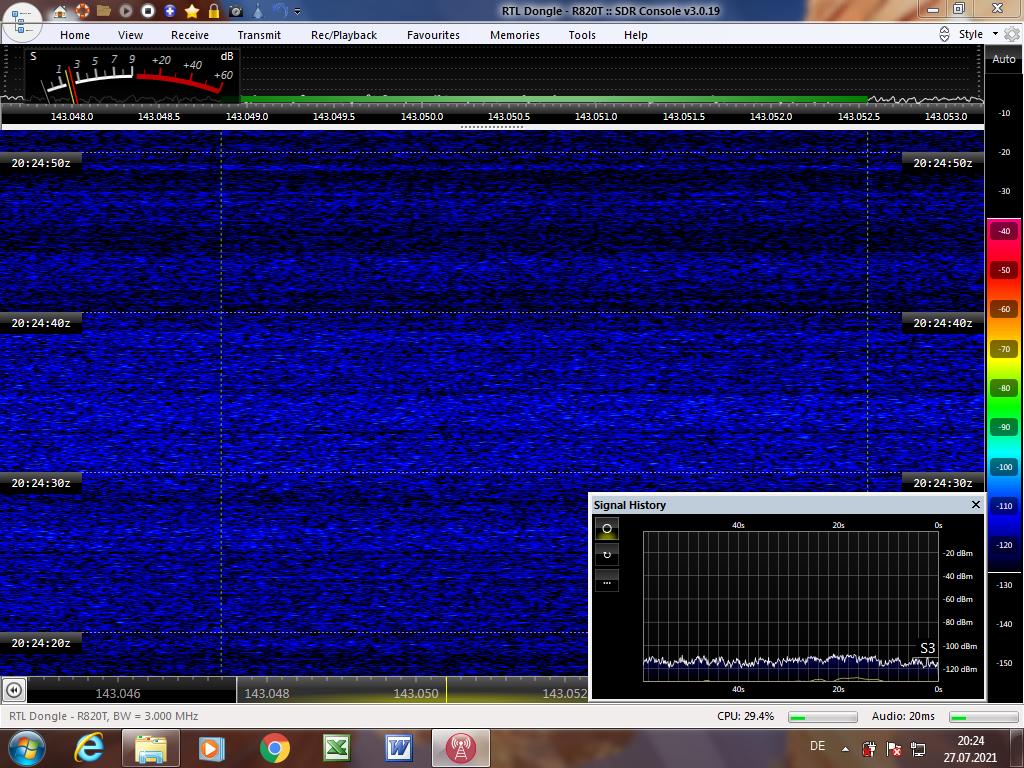Open the Memories ribbon tab

515,35
